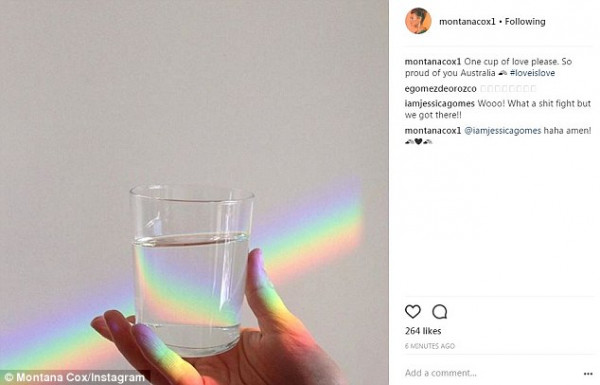Open the three-dot more options menu
The height and width of the screenshot is (385, 600).
[588, 374]
